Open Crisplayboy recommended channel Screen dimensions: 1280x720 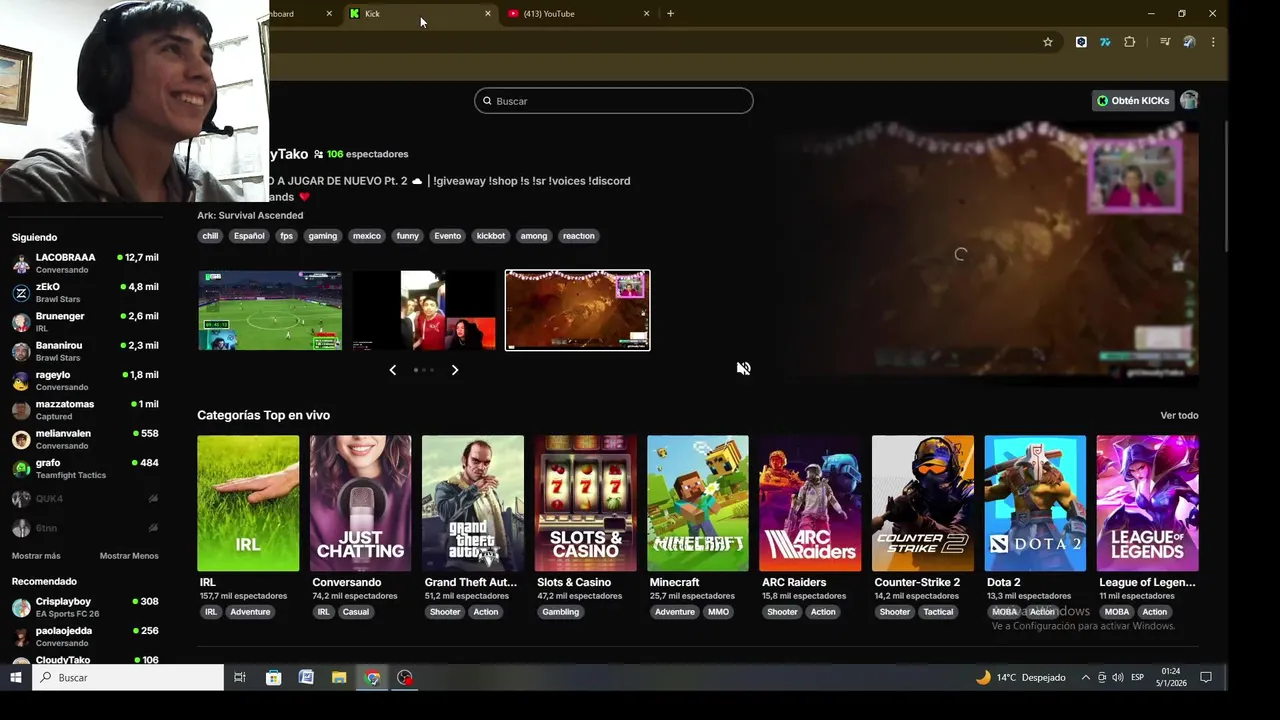coord(85,607)
